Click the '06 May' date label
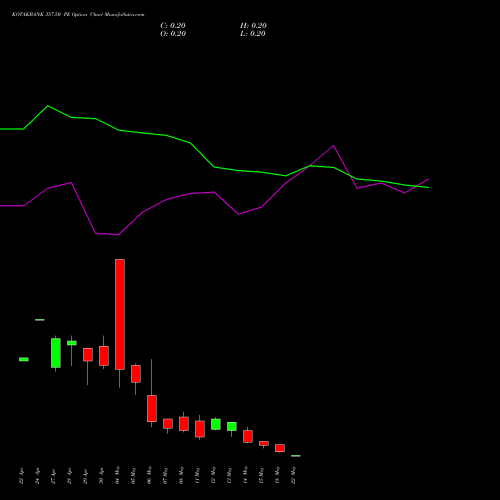 [x=150, y=475]
